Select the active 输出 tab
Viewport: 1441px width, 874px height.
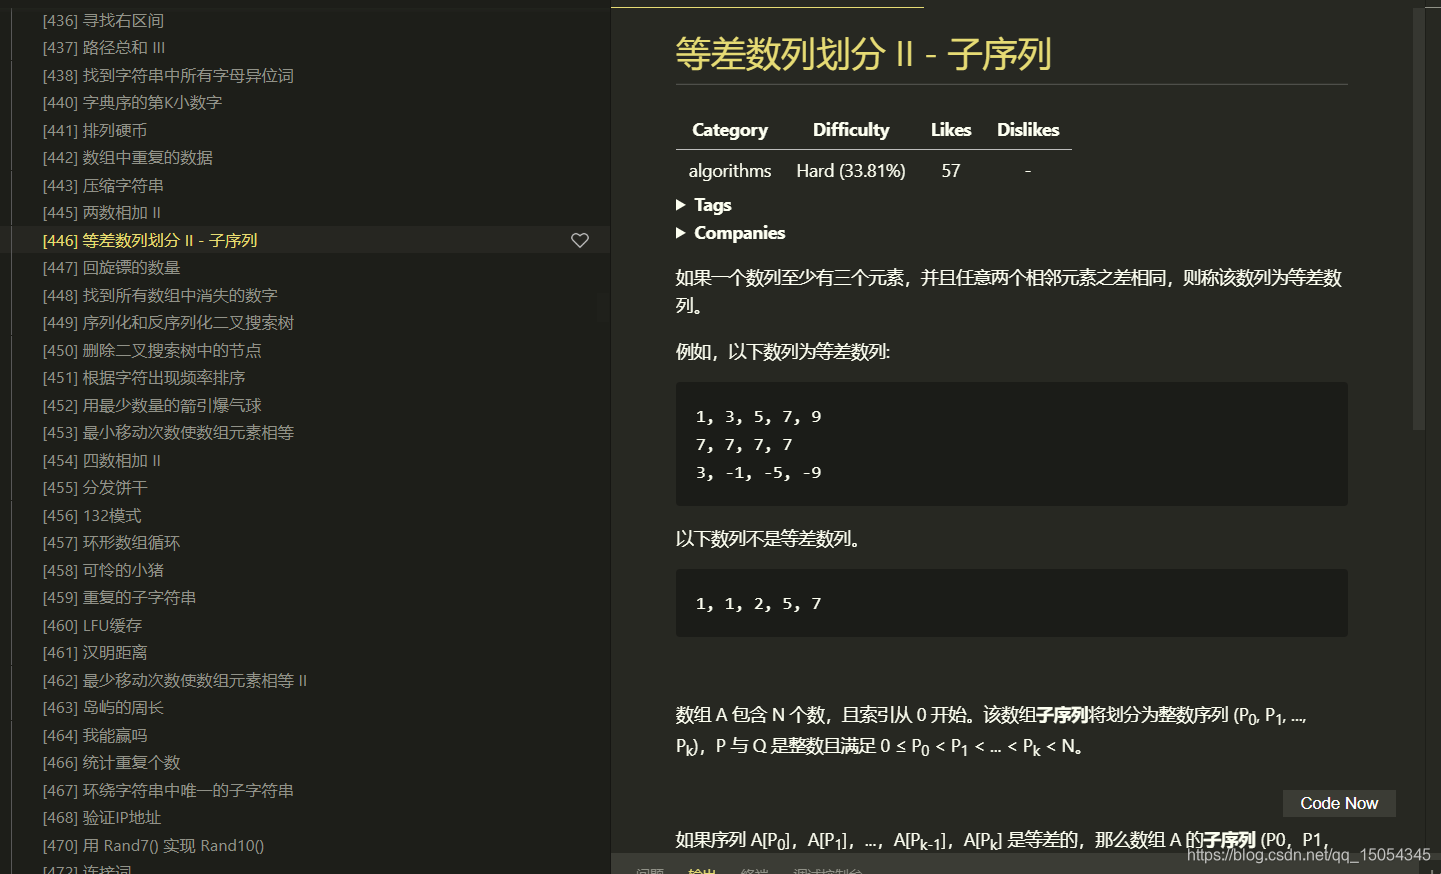click(702, 870)
